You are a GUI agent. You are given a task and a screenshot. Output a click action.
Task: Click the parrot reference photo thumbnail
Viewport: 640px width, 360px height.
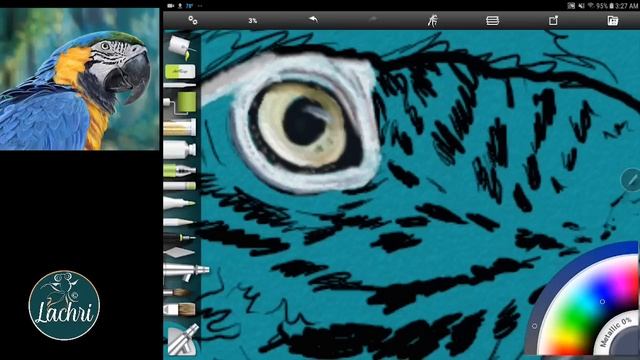tap(80, 80)
